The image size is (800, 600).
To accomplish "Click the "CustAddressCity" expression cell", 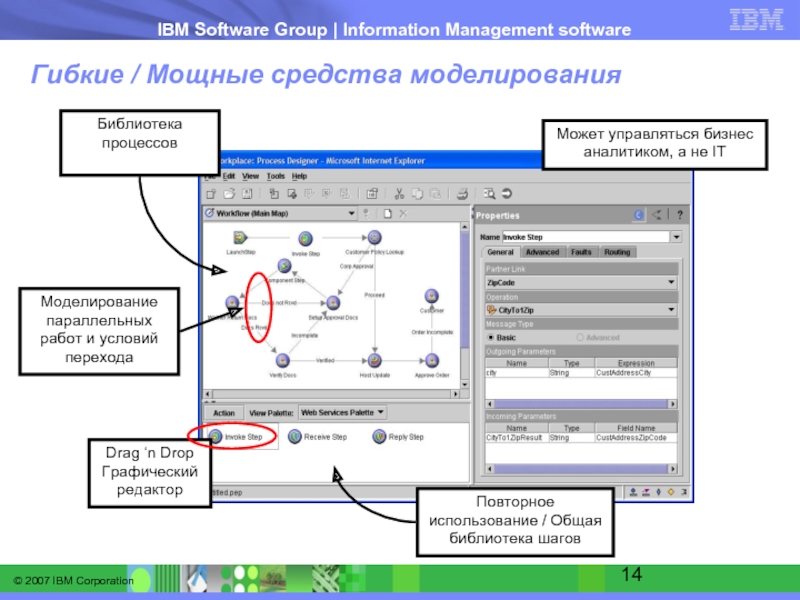I will [636, 373].
